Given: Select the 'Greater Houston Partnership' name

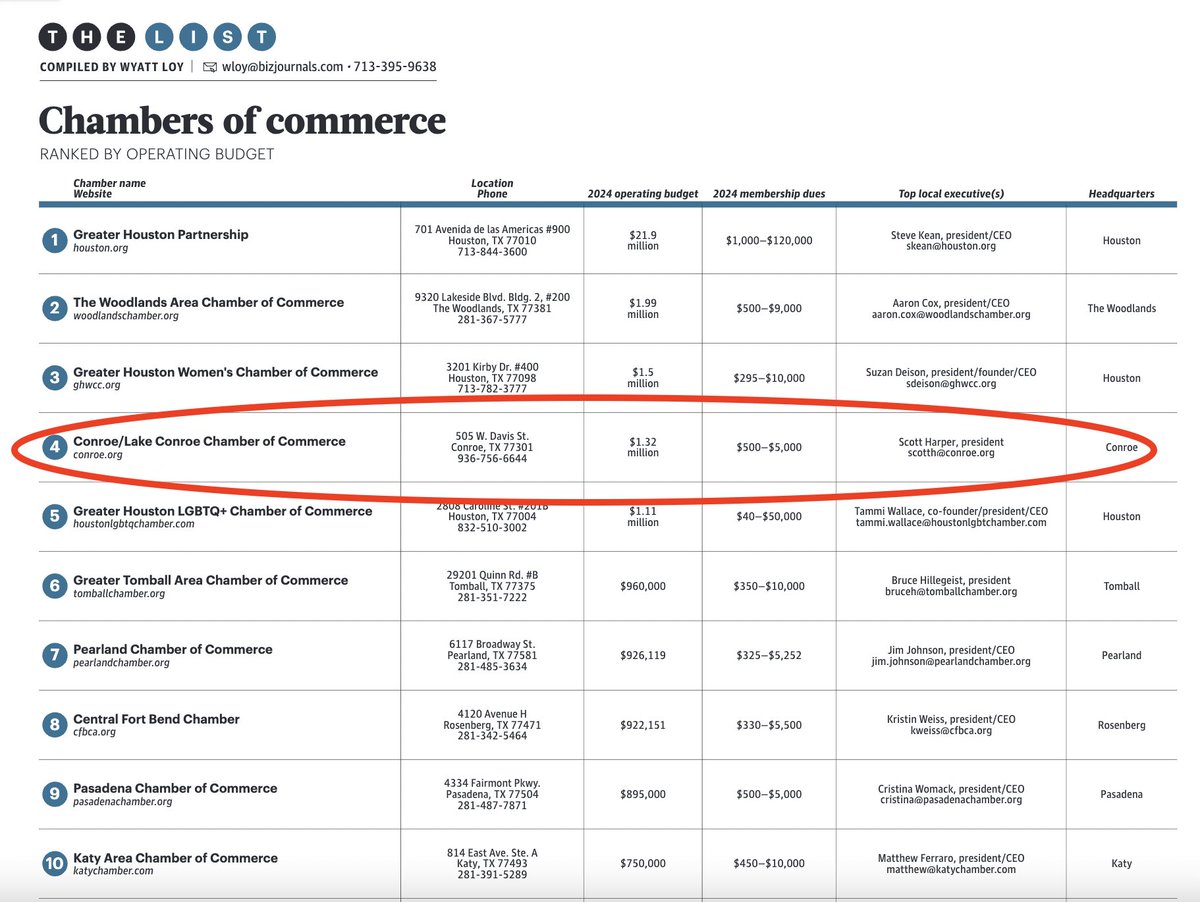Looking at the screenshot, I should point(161,234).
